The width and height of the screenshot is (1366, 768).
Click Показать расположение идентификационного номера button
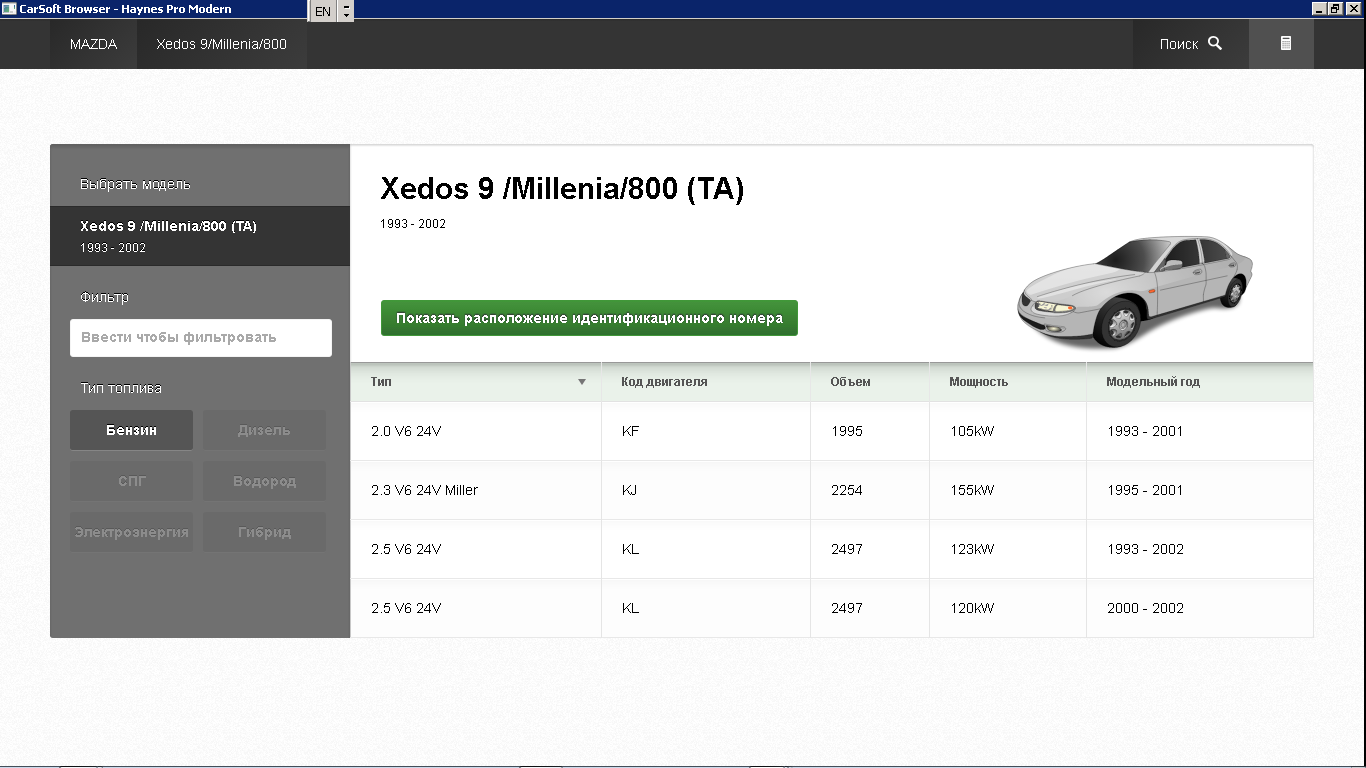click(589, 318)
